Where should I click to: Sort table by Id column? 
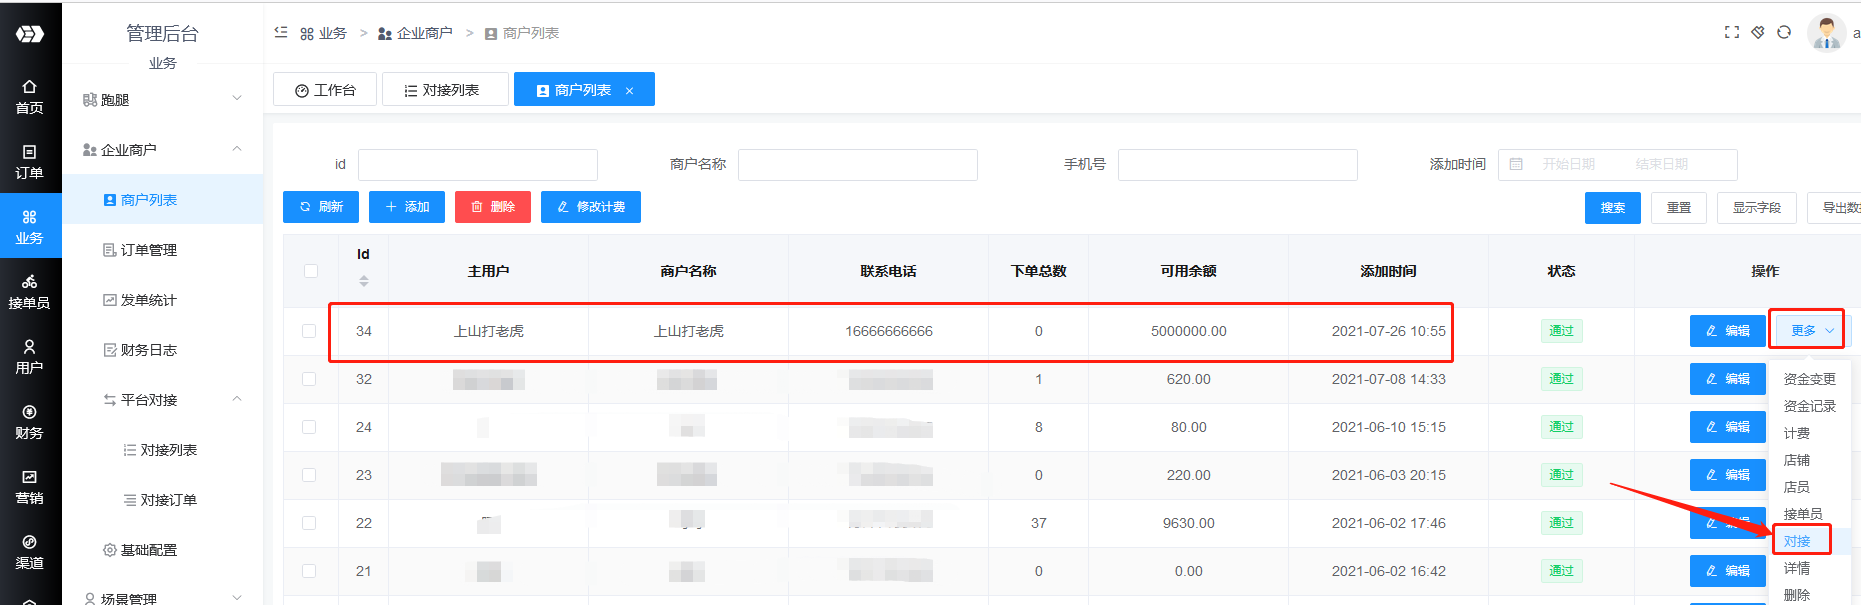pyautogui.click(x=364, y=281)
